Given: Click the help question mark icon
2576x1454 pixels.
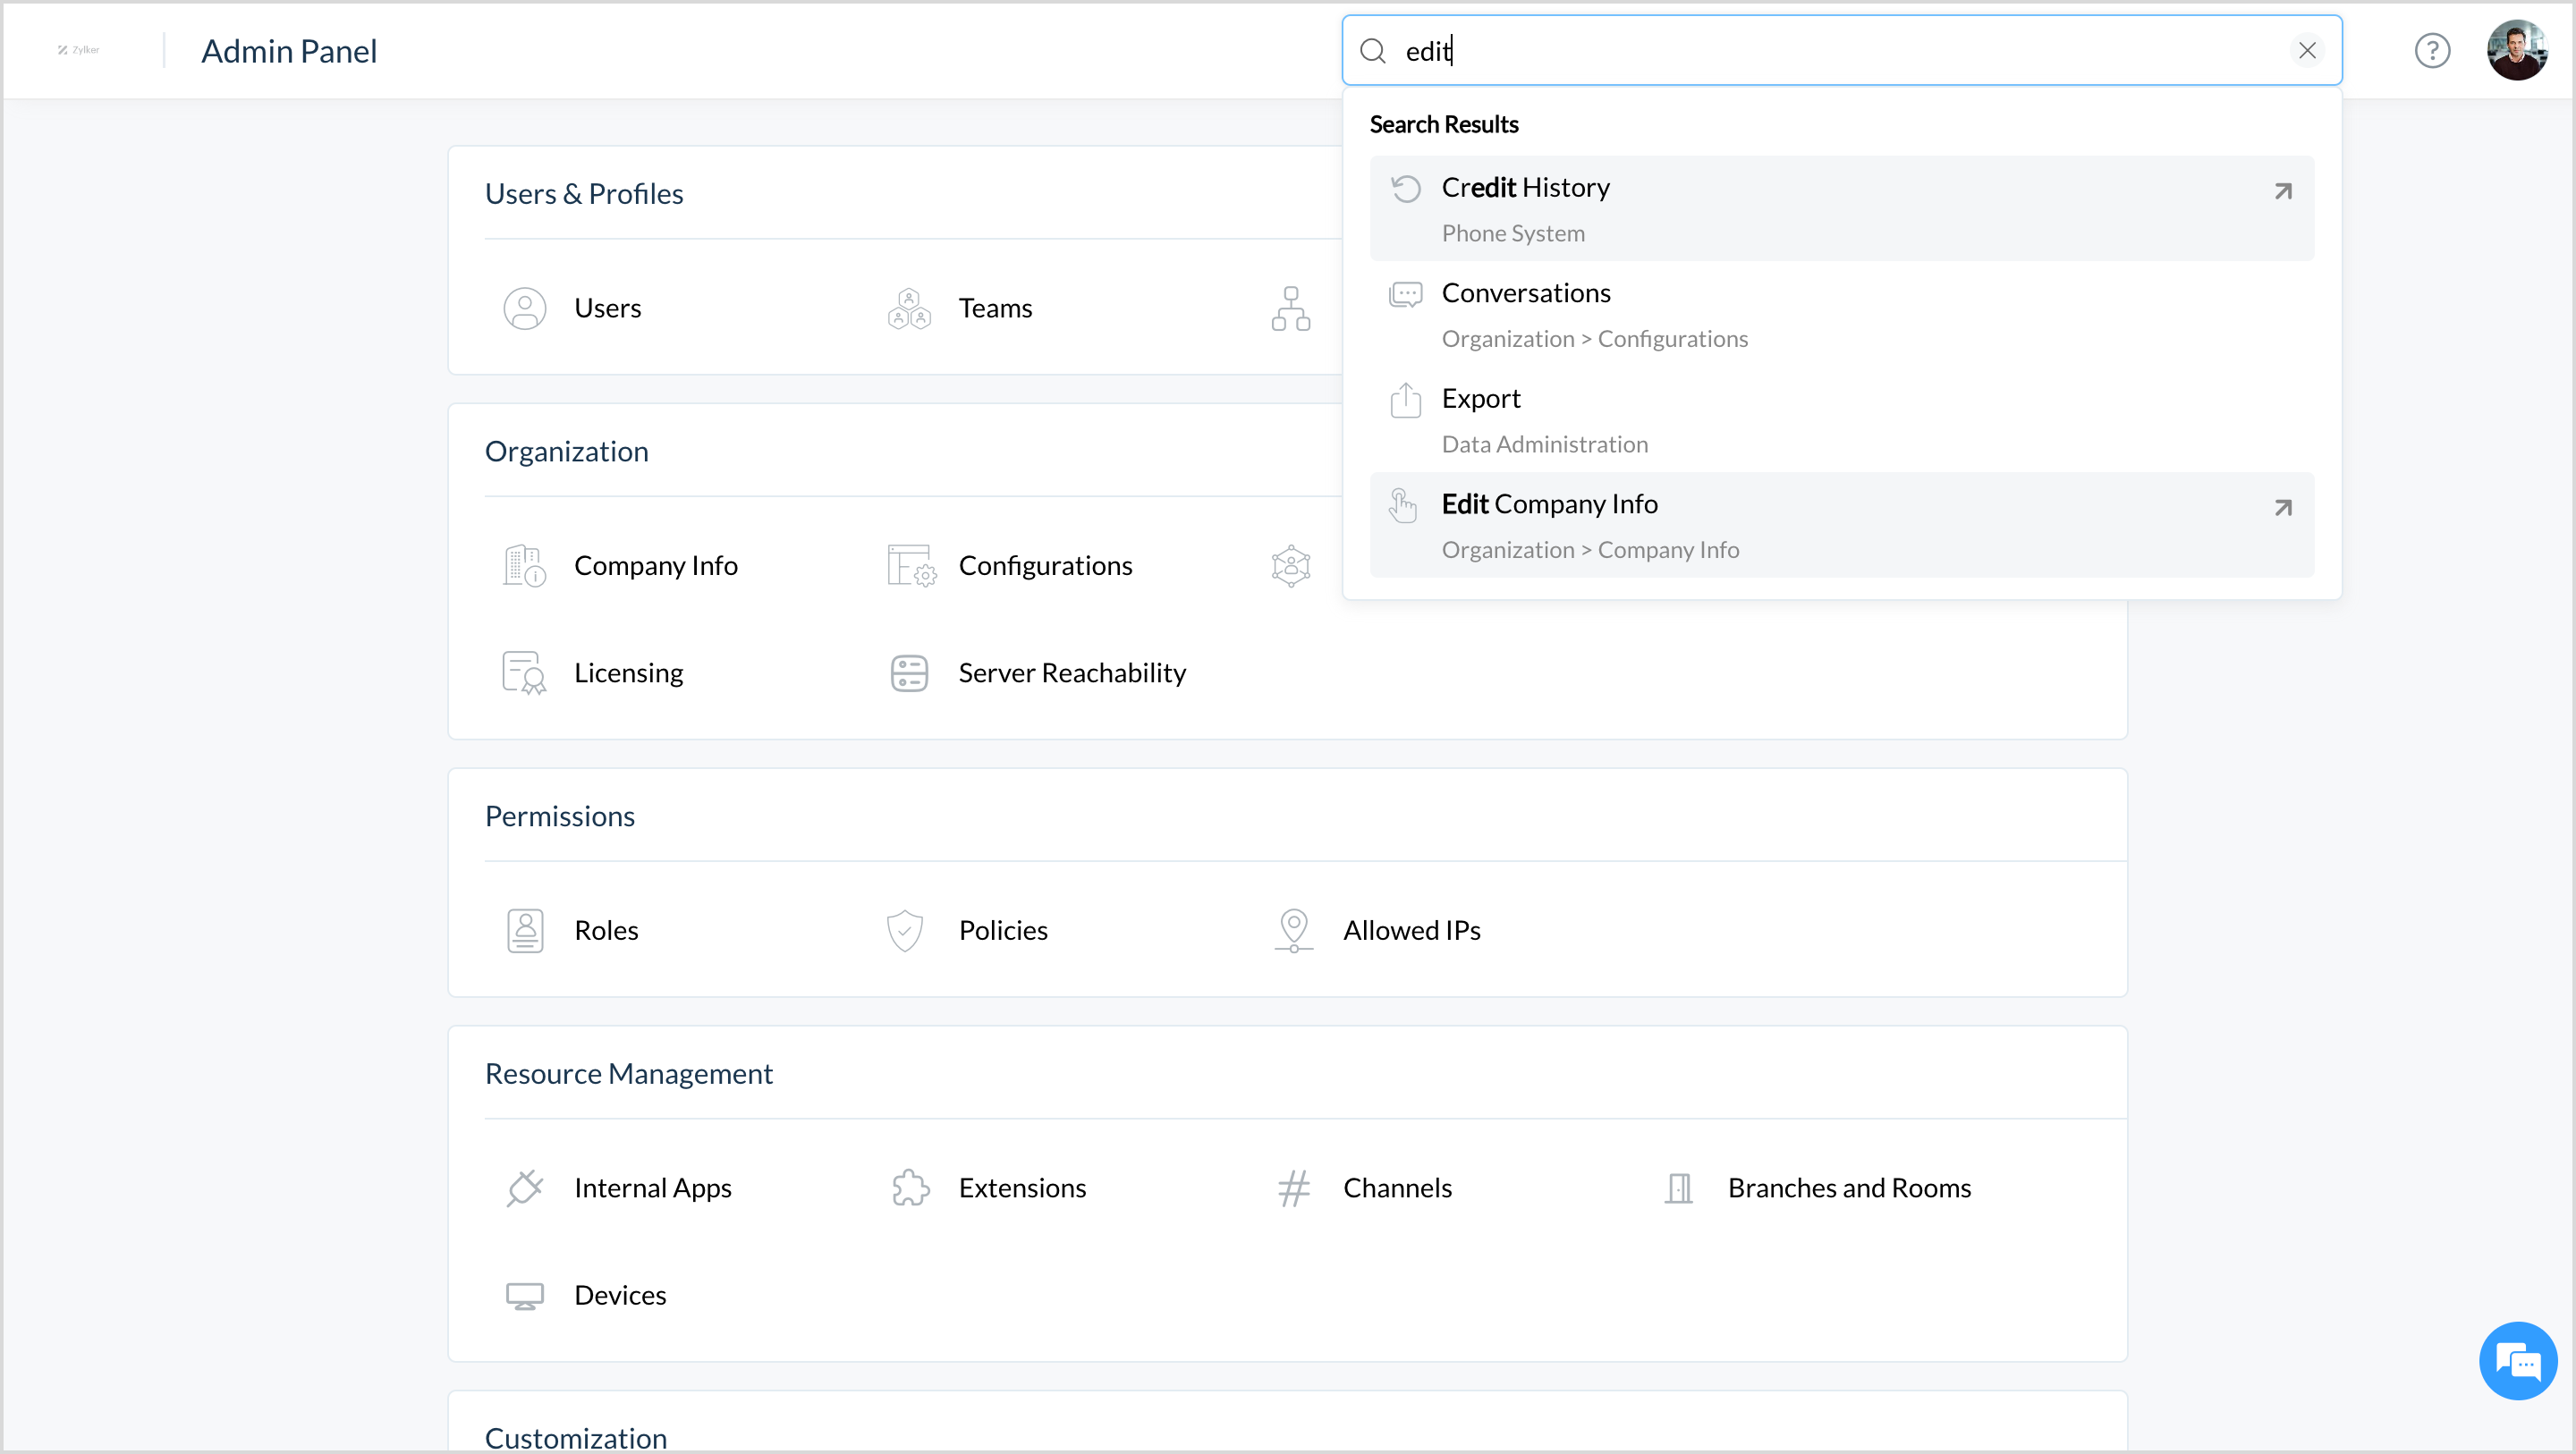Looking at the screenshot, I should point(2431,50).
